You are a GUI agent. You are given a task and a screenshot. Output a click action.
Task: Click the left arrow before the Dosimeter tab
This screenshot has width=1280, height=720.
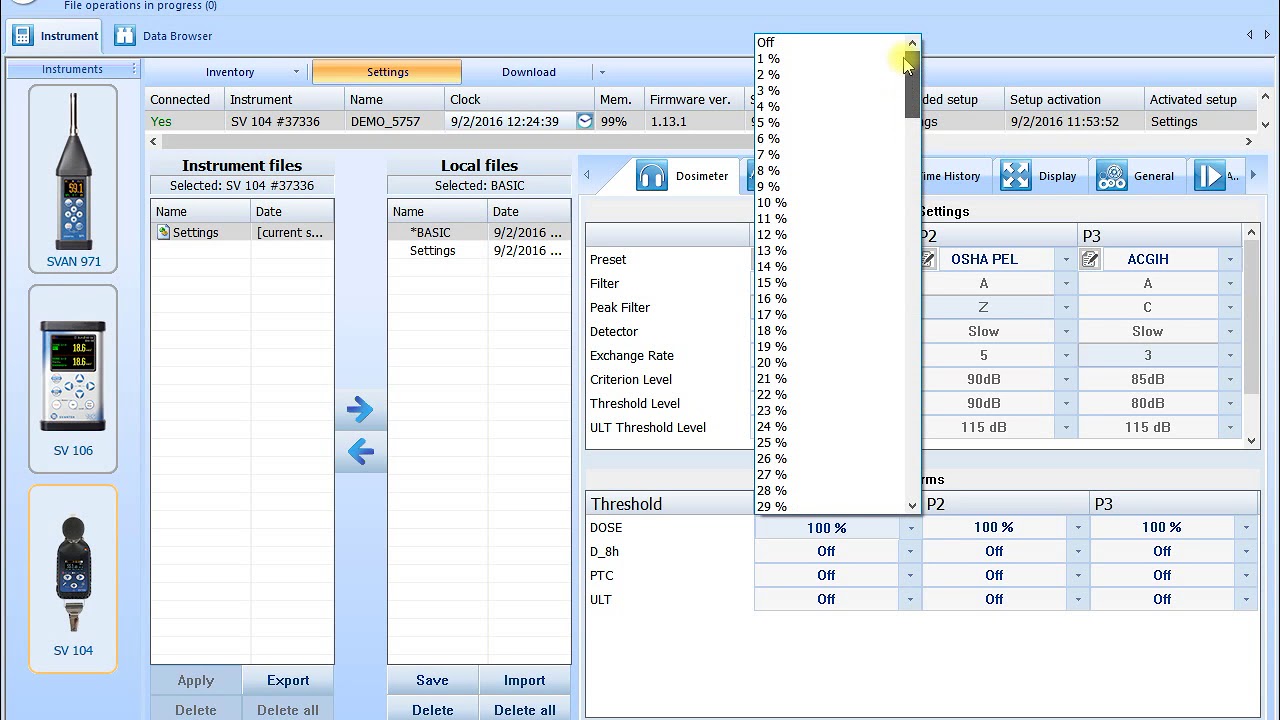pyautogui.click(x=587, y=176)
